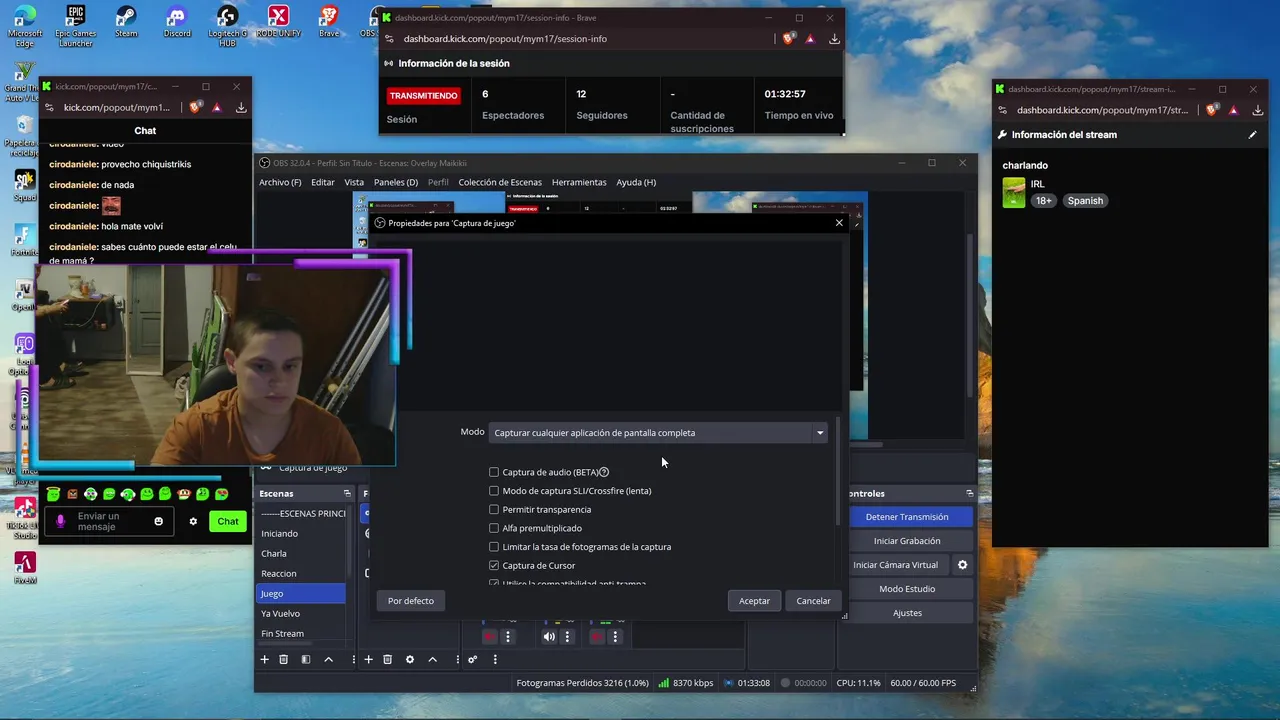Open virtual camera settings gear
Image resolution: width=1280 pixels, height=720 pixels.
(x=962, y=565)
